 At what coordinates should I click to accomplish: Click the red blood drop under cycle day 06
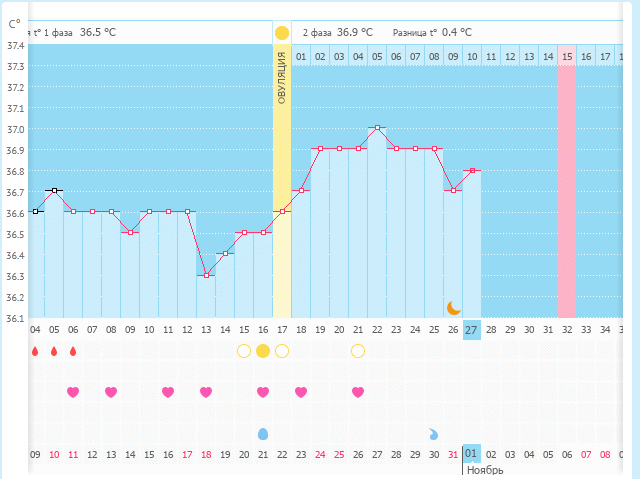(73, 351)
